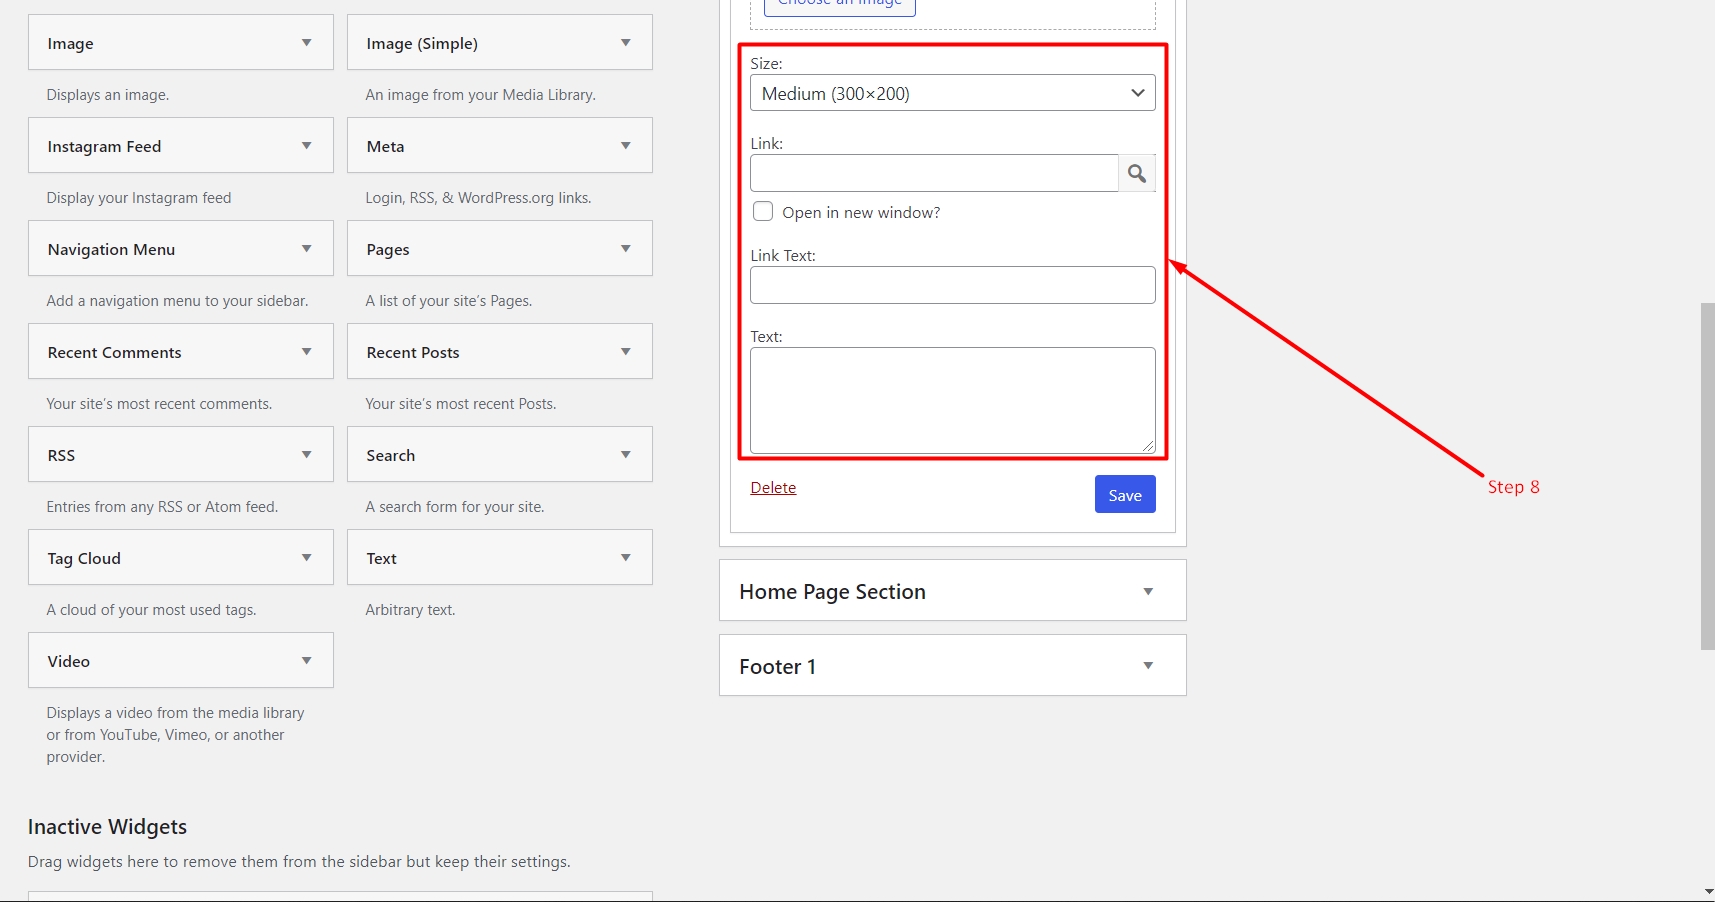Expand the Image widget arrow
The width and height of the screenshot is (1715, 902).
pos(307,43)
